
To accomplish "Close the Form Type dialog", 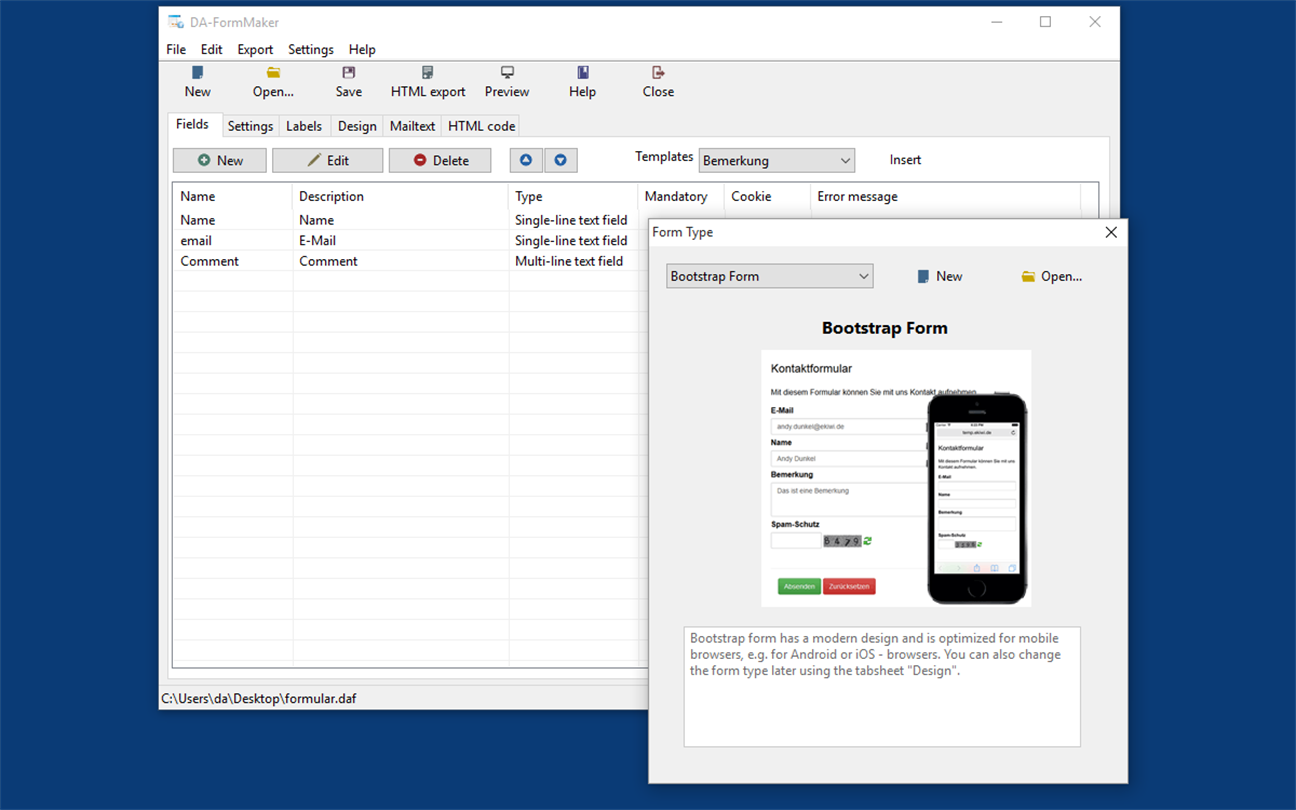I will (x=1110, y=232).
